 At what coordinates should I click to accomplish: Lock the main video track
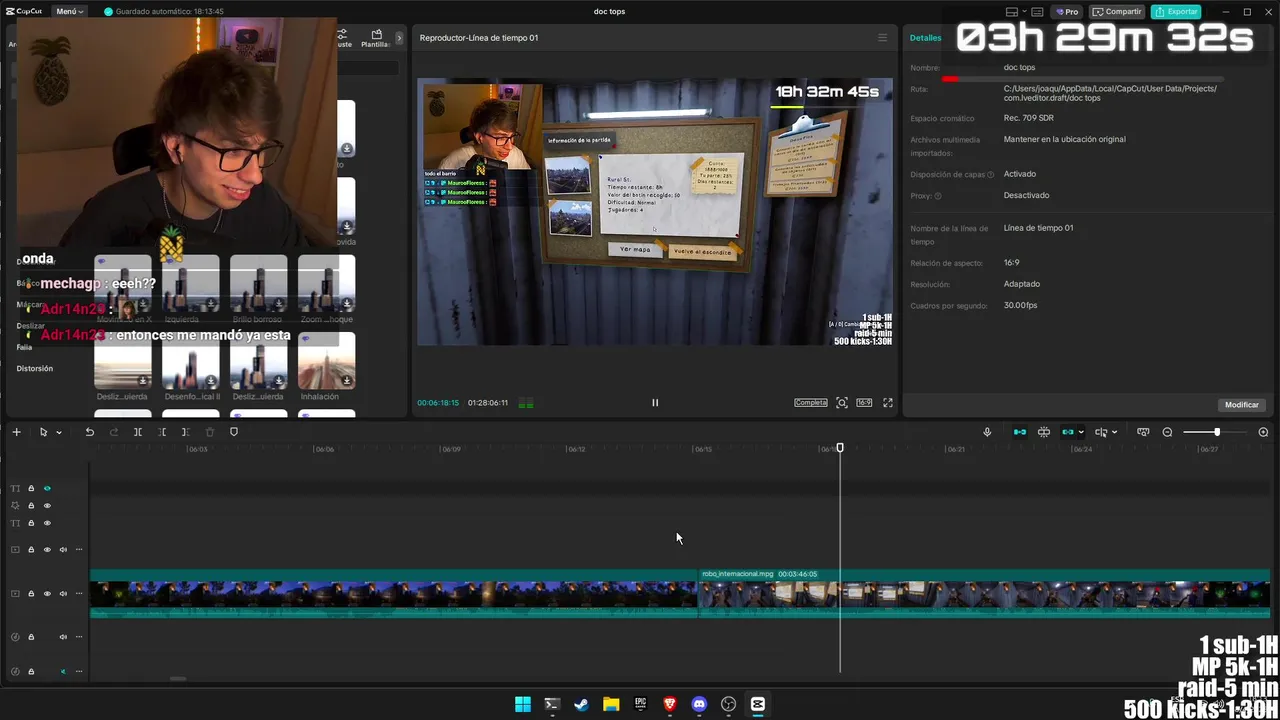(x=31, y=593)
